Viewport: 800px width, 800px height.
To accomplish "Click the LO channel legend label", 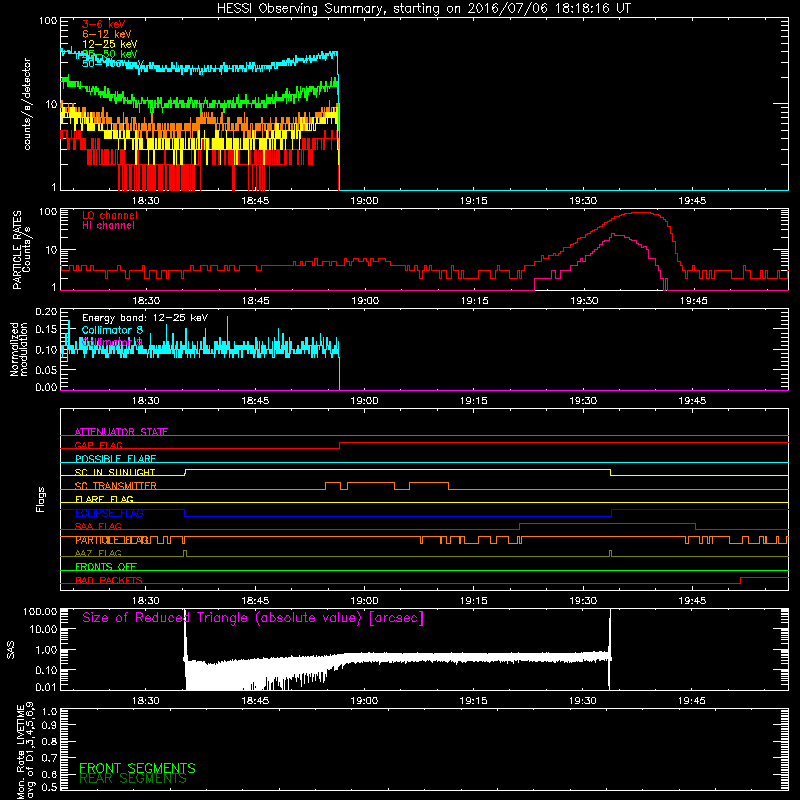I will coord(110,215).
